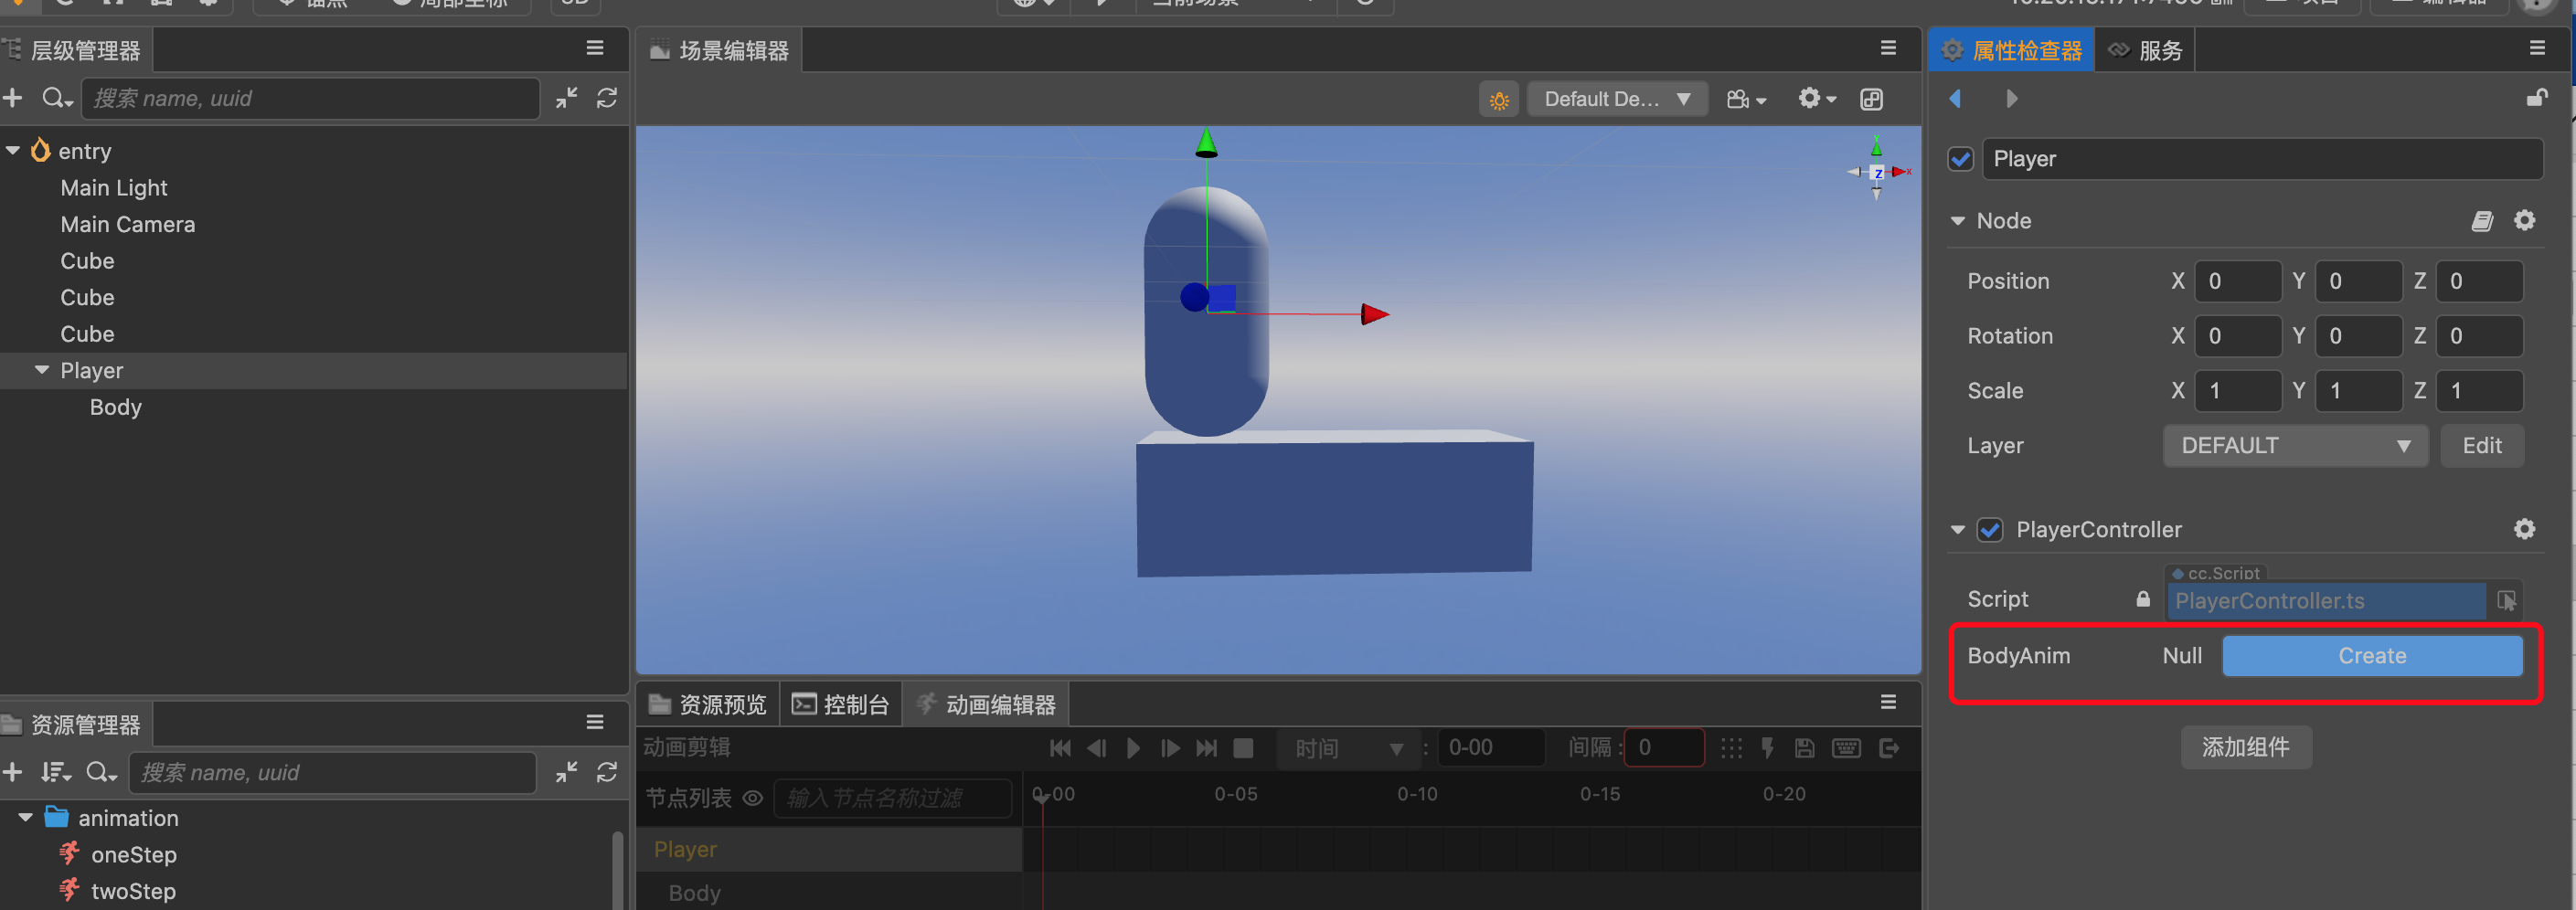Collapse the Player node in hierarchy

[x=42, y=370]
